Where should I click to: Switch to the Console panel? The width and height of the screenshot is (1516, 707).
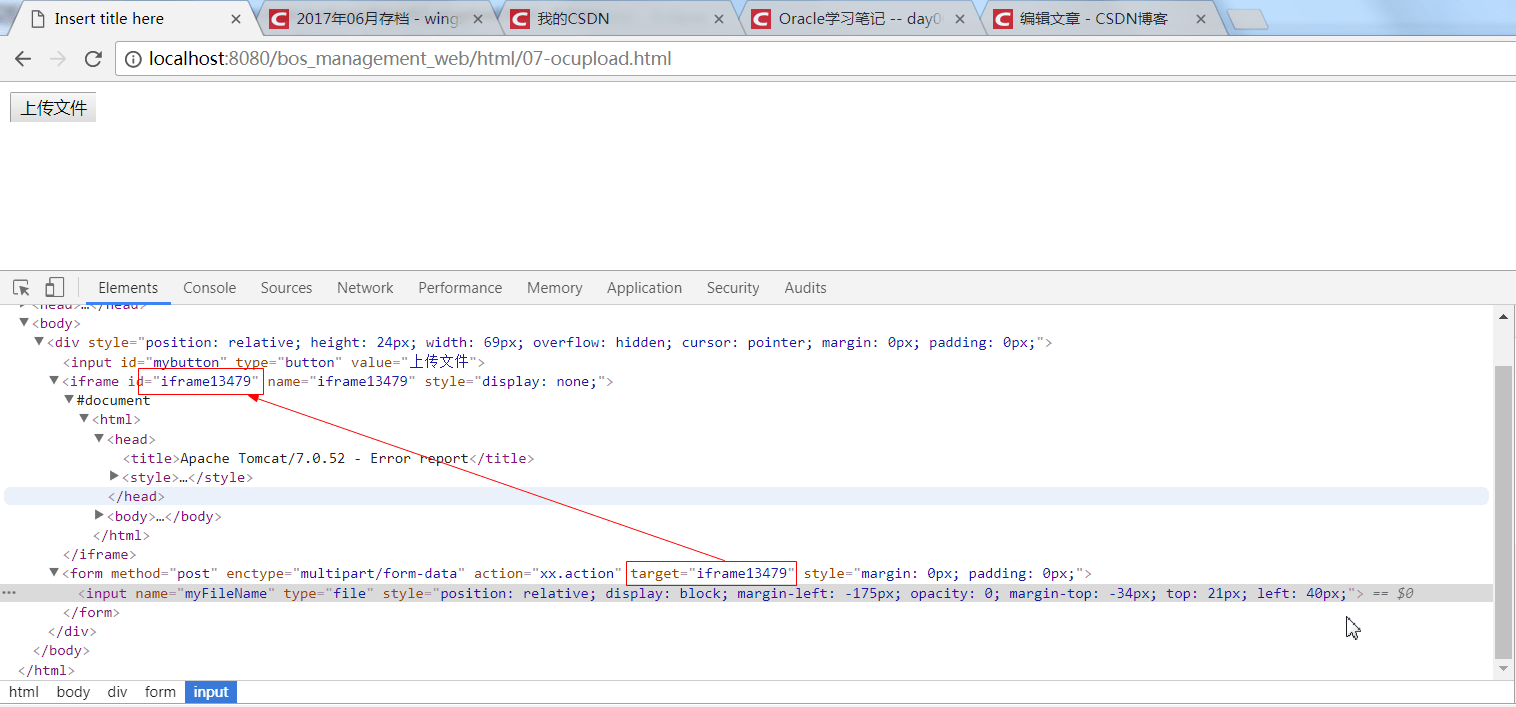coord(209,288)
